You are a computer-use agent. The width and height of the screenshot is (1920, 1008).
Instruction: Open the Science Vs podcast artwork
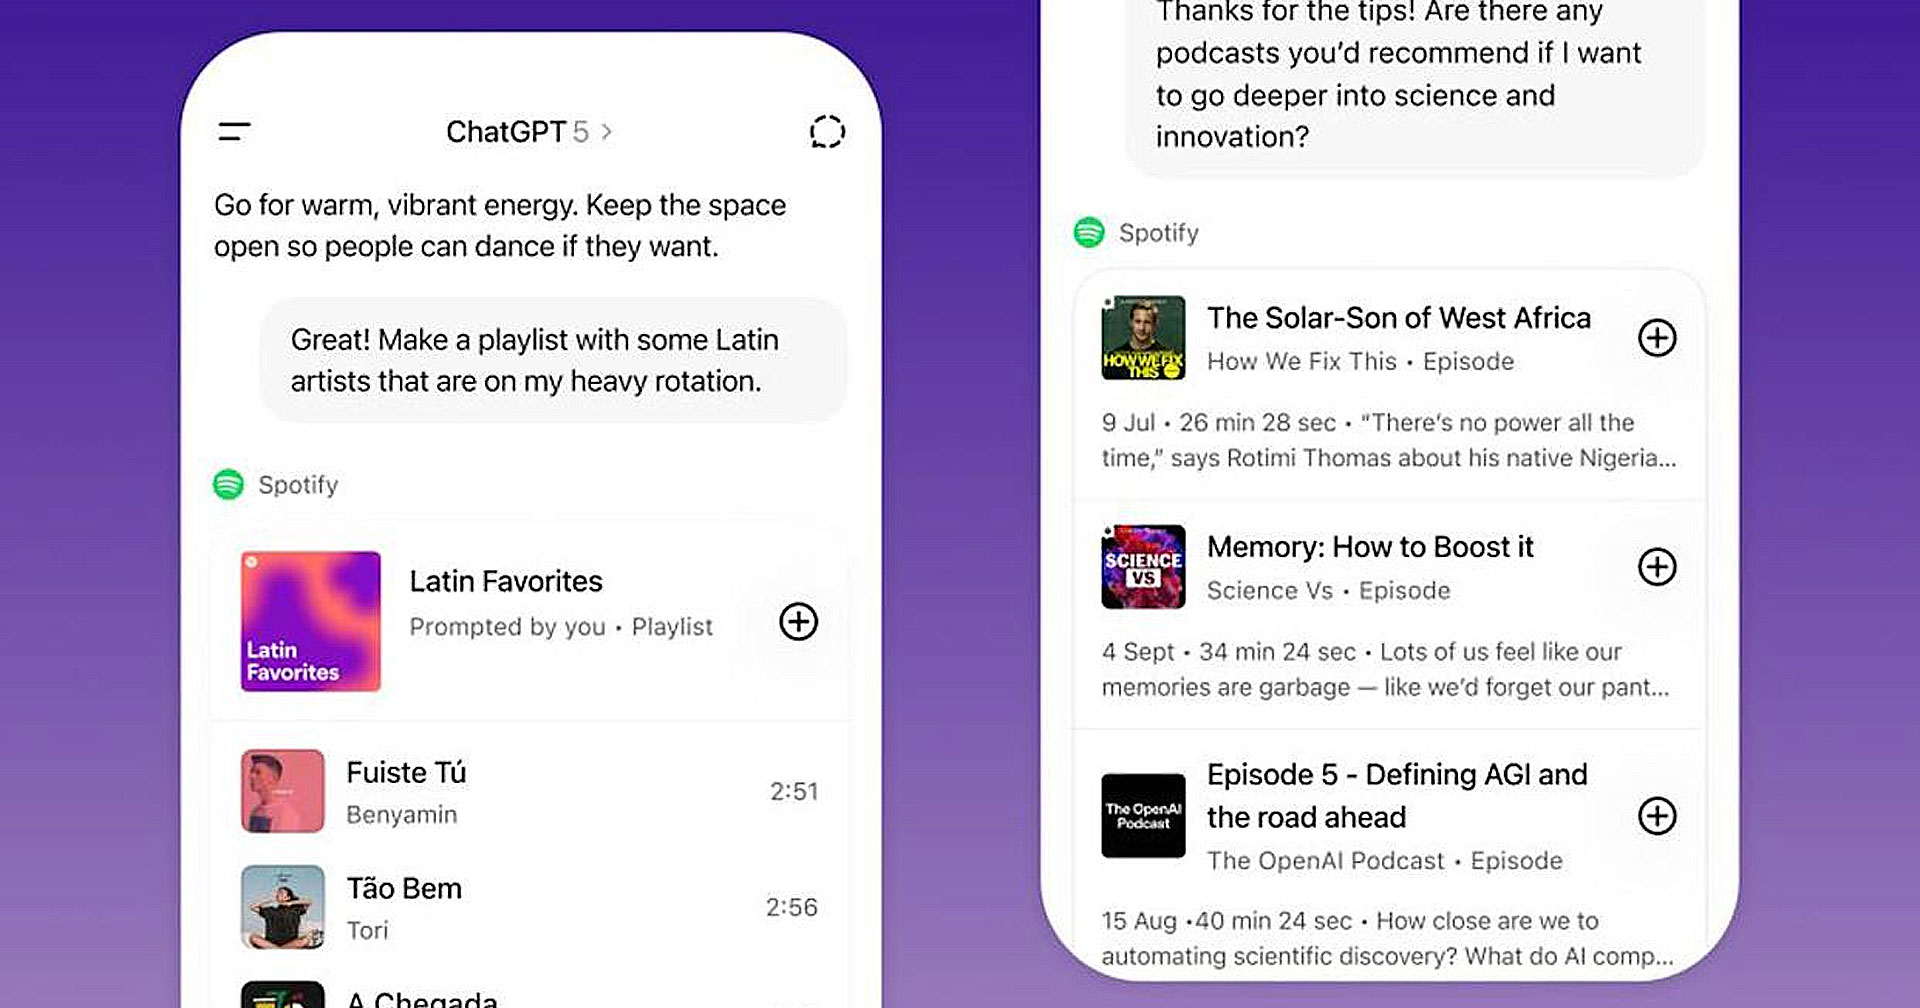tap(1143, 567)
